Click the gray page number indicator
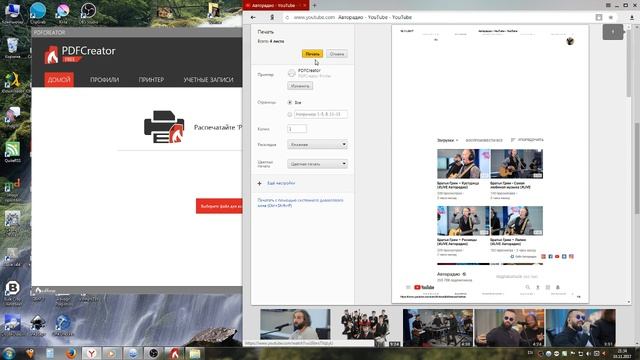Viewport: 640px width, 360px height. [613, 32]
